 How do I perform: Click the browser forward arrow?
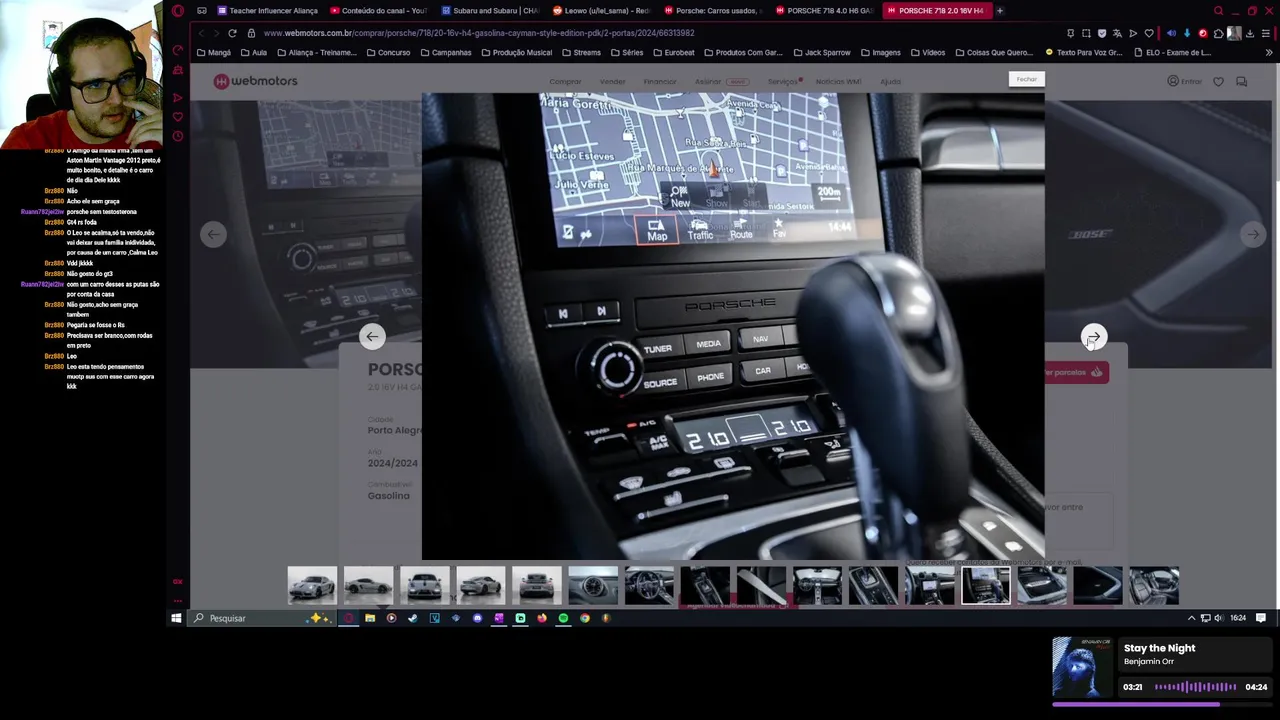pos(216,33)
